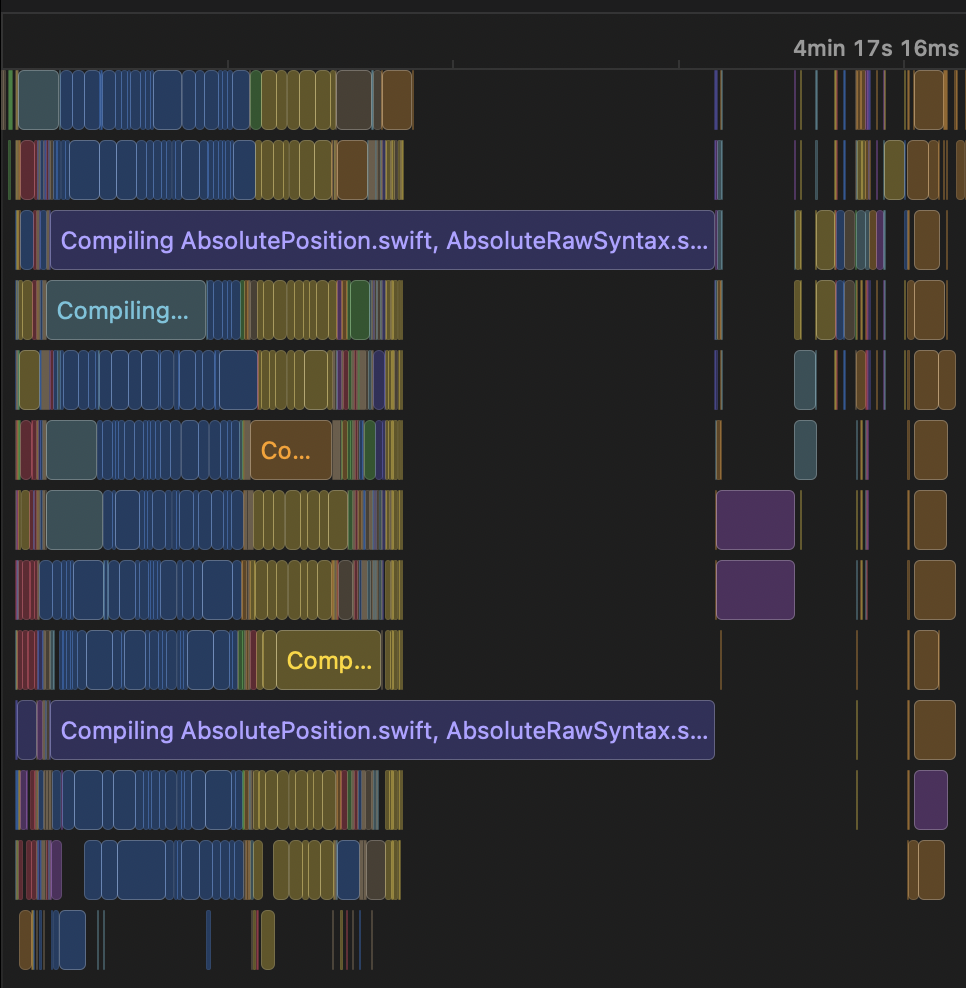Select the purple block in the rightmost column
This screenshot has height=988, width=966.
coord(931,800)
